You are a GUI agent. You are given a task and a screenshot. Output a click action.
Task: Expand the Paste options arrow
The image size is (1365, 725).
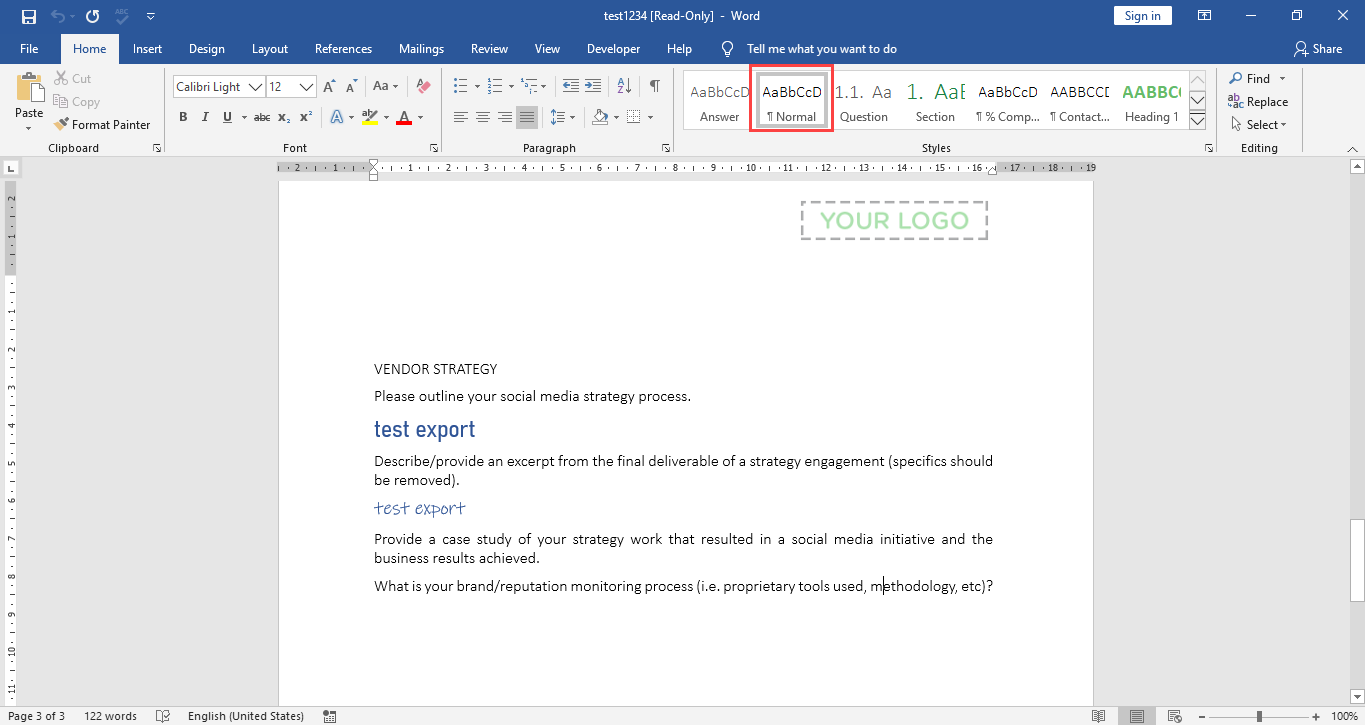pyautogui.click(x=29, y=126)
